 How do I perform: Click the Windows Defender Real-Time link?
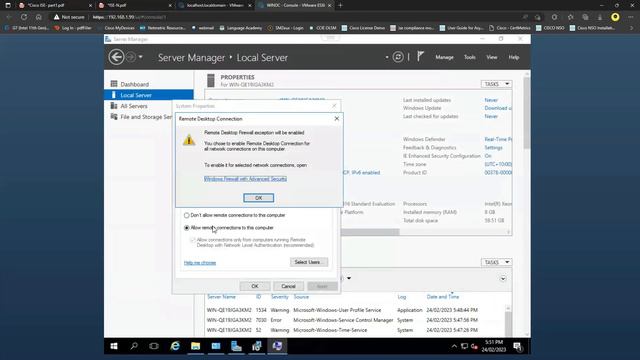pyautogui.click(x=498, y=139)
